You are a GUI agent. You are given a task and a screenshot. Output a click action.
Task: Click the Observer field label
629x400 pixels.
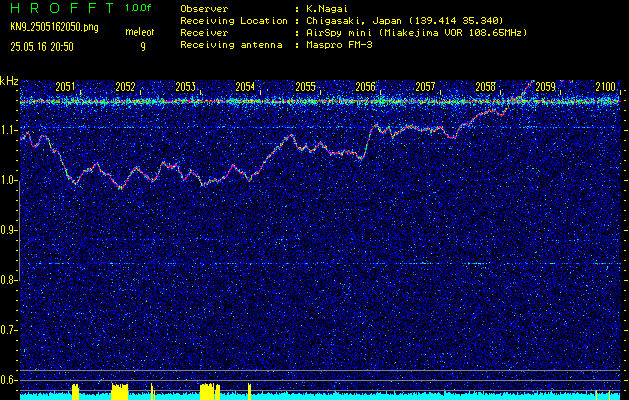point(204,9)
